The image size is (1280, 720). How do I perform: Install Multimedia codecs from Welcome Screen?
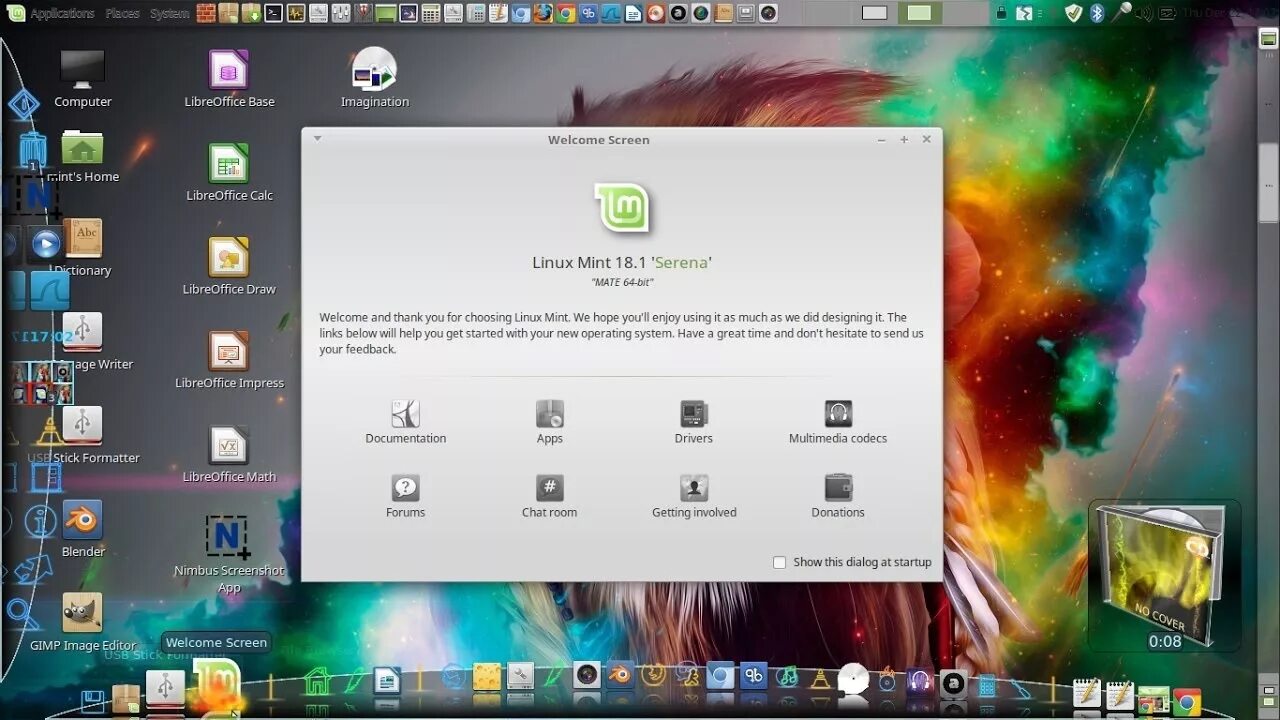[x=837, y=422]
